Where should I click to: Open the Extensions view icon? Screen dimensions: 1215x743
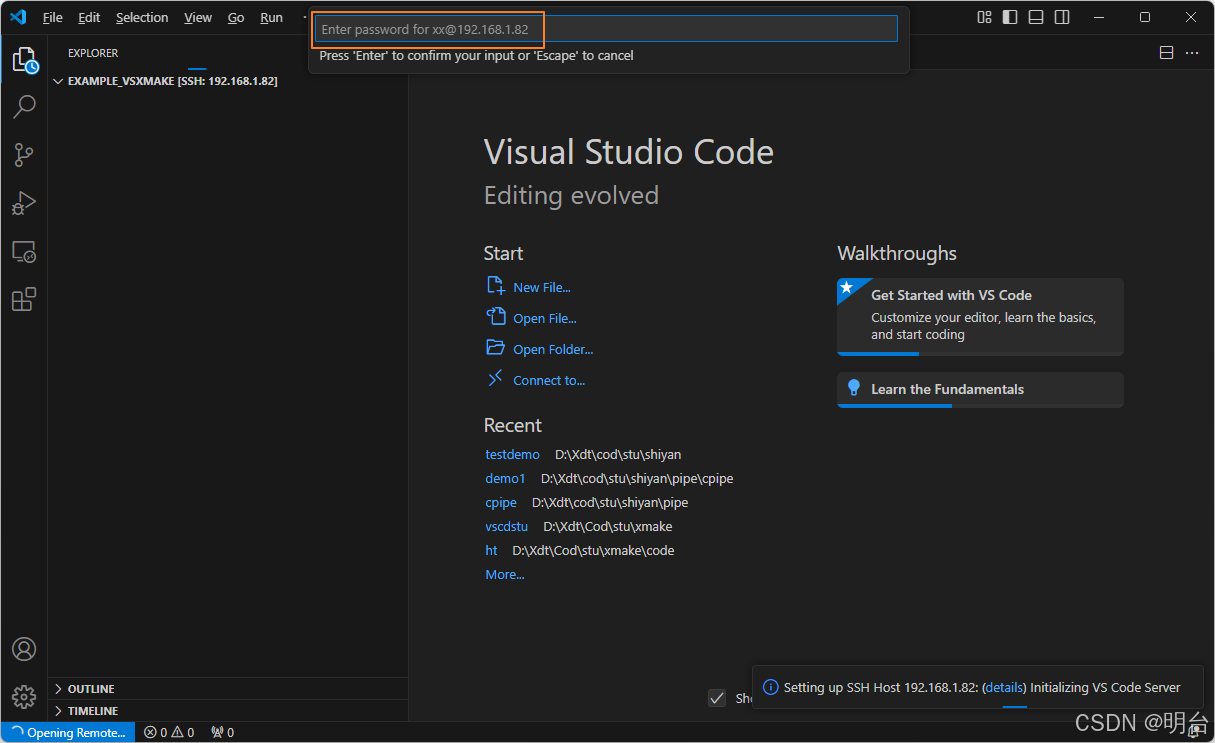pyautogui.click(x=24, y=299)
